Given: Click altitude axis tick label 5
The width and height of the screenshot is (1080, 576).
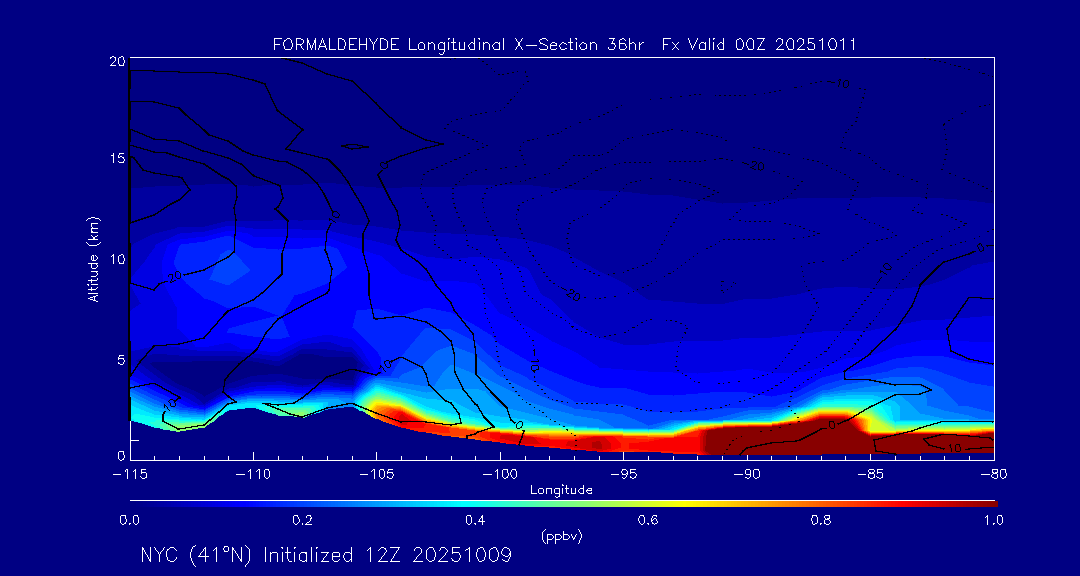Looking at the screenshot, I should tap(121, 360).
